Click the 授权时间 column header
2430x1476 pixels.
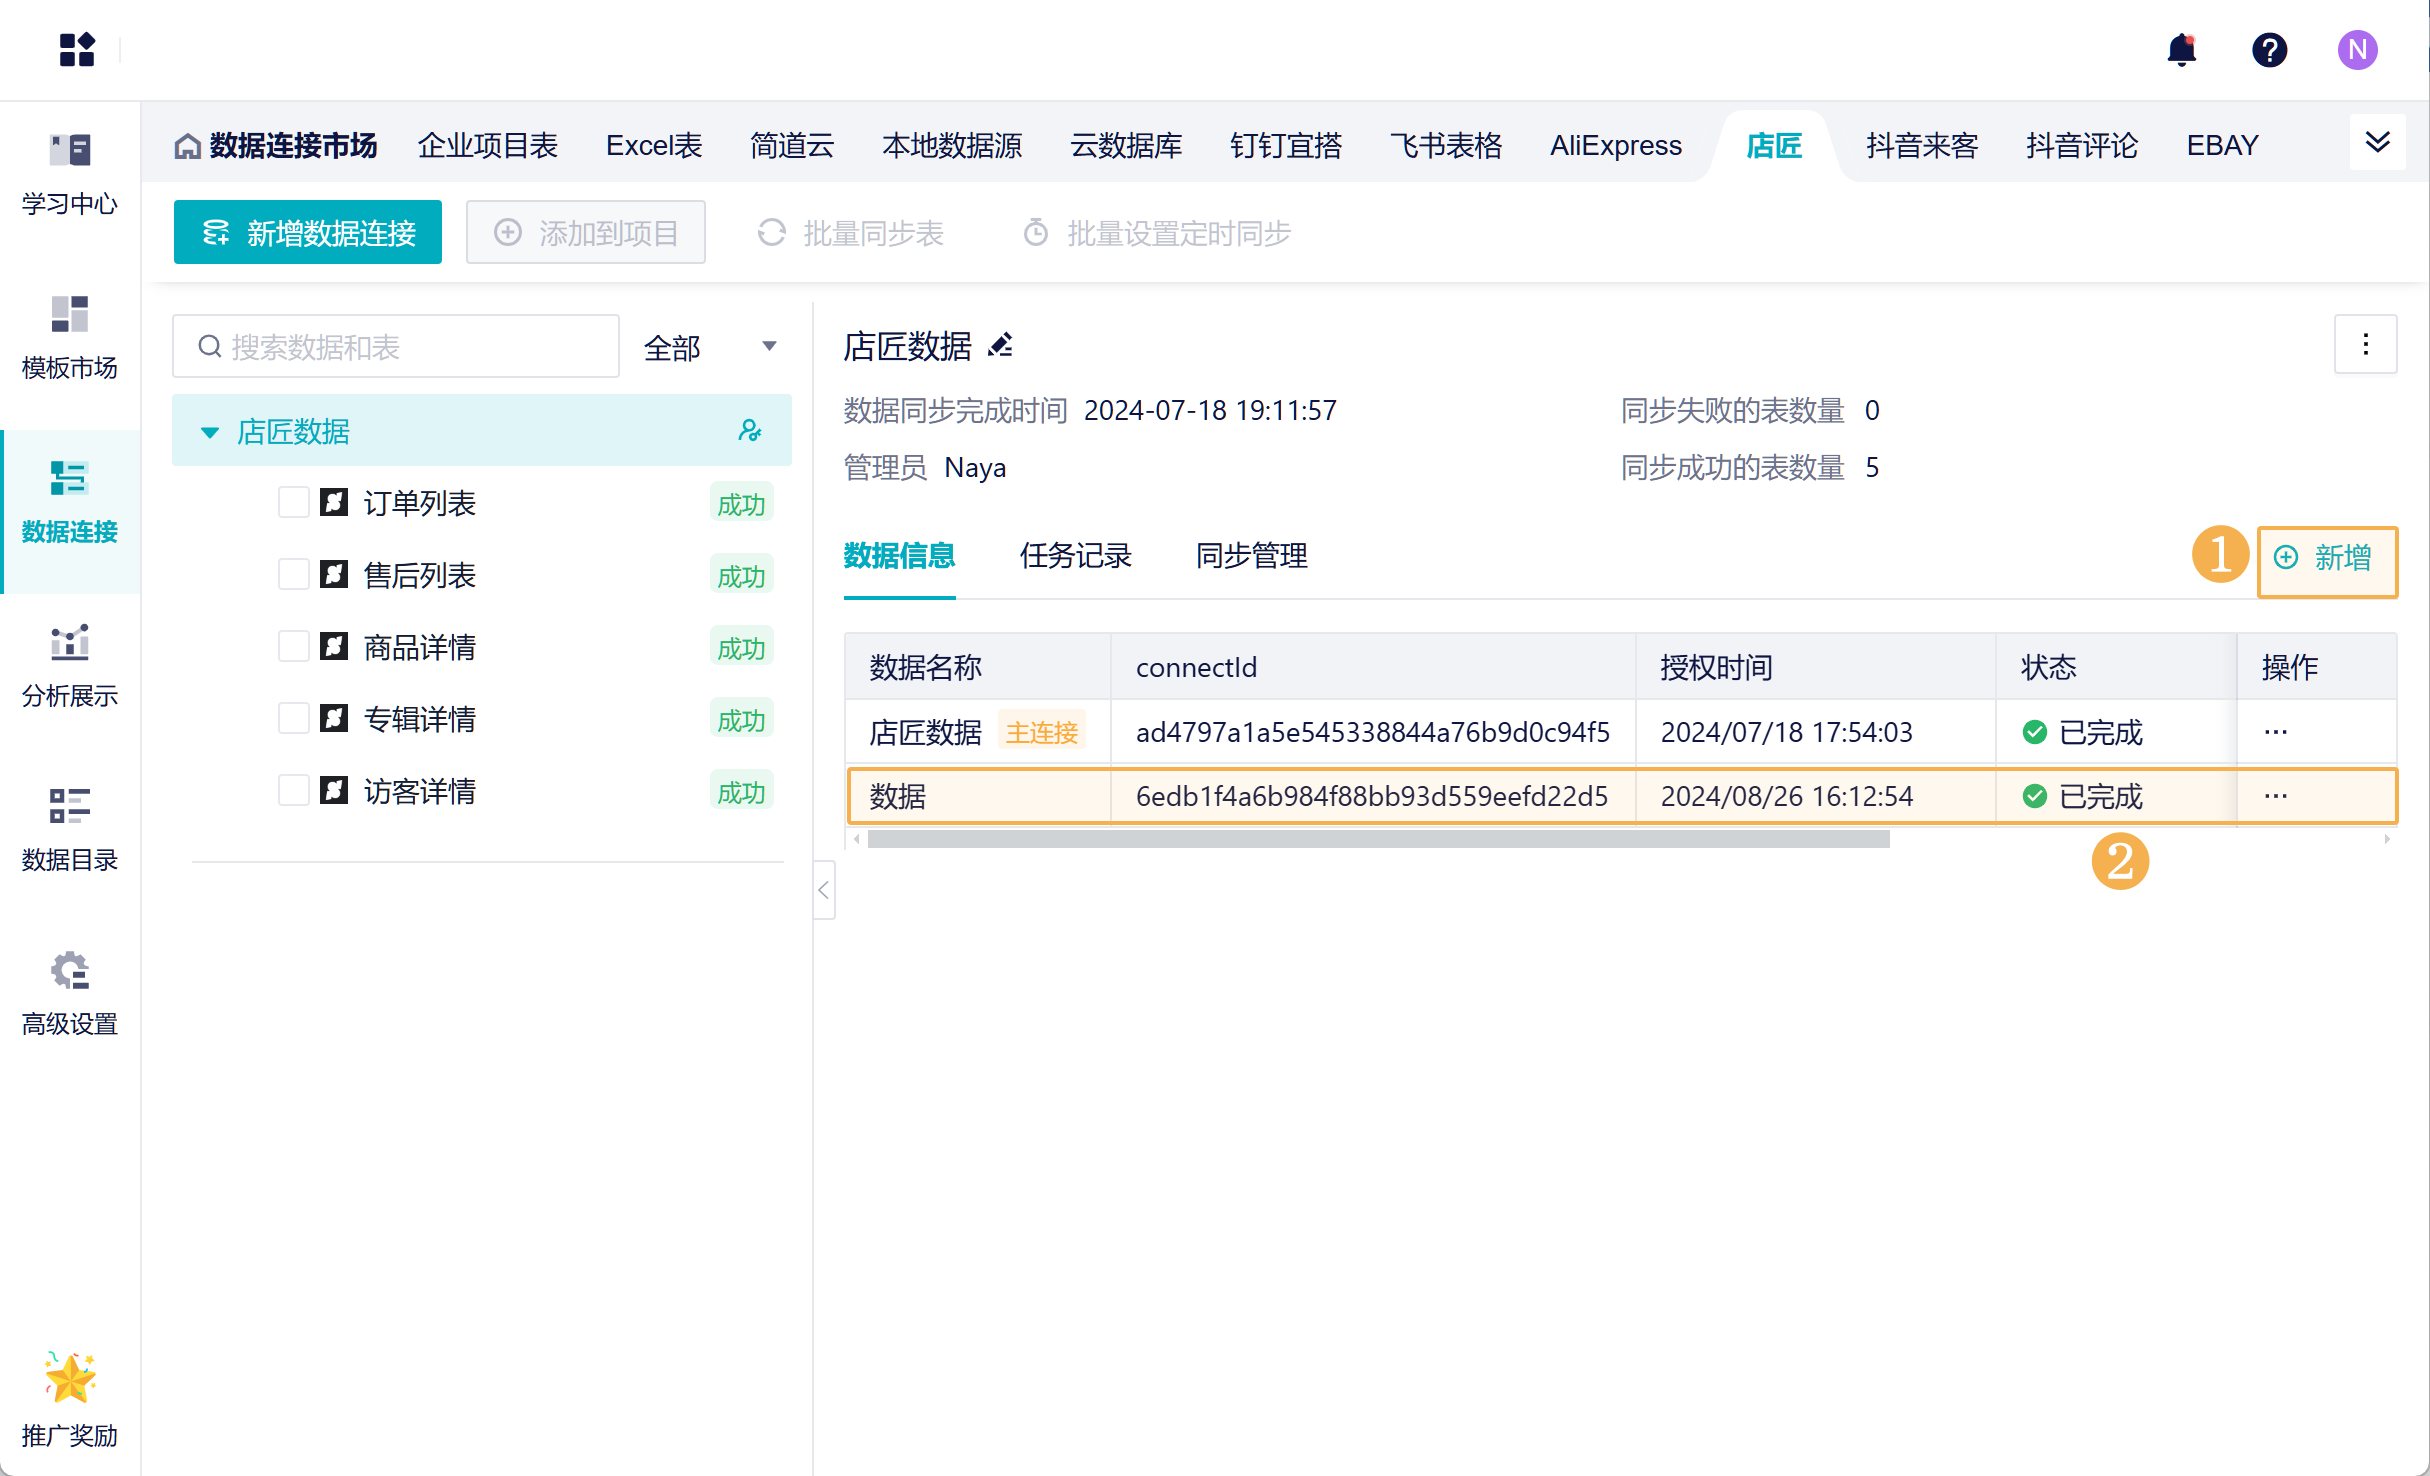(1815, 667)
